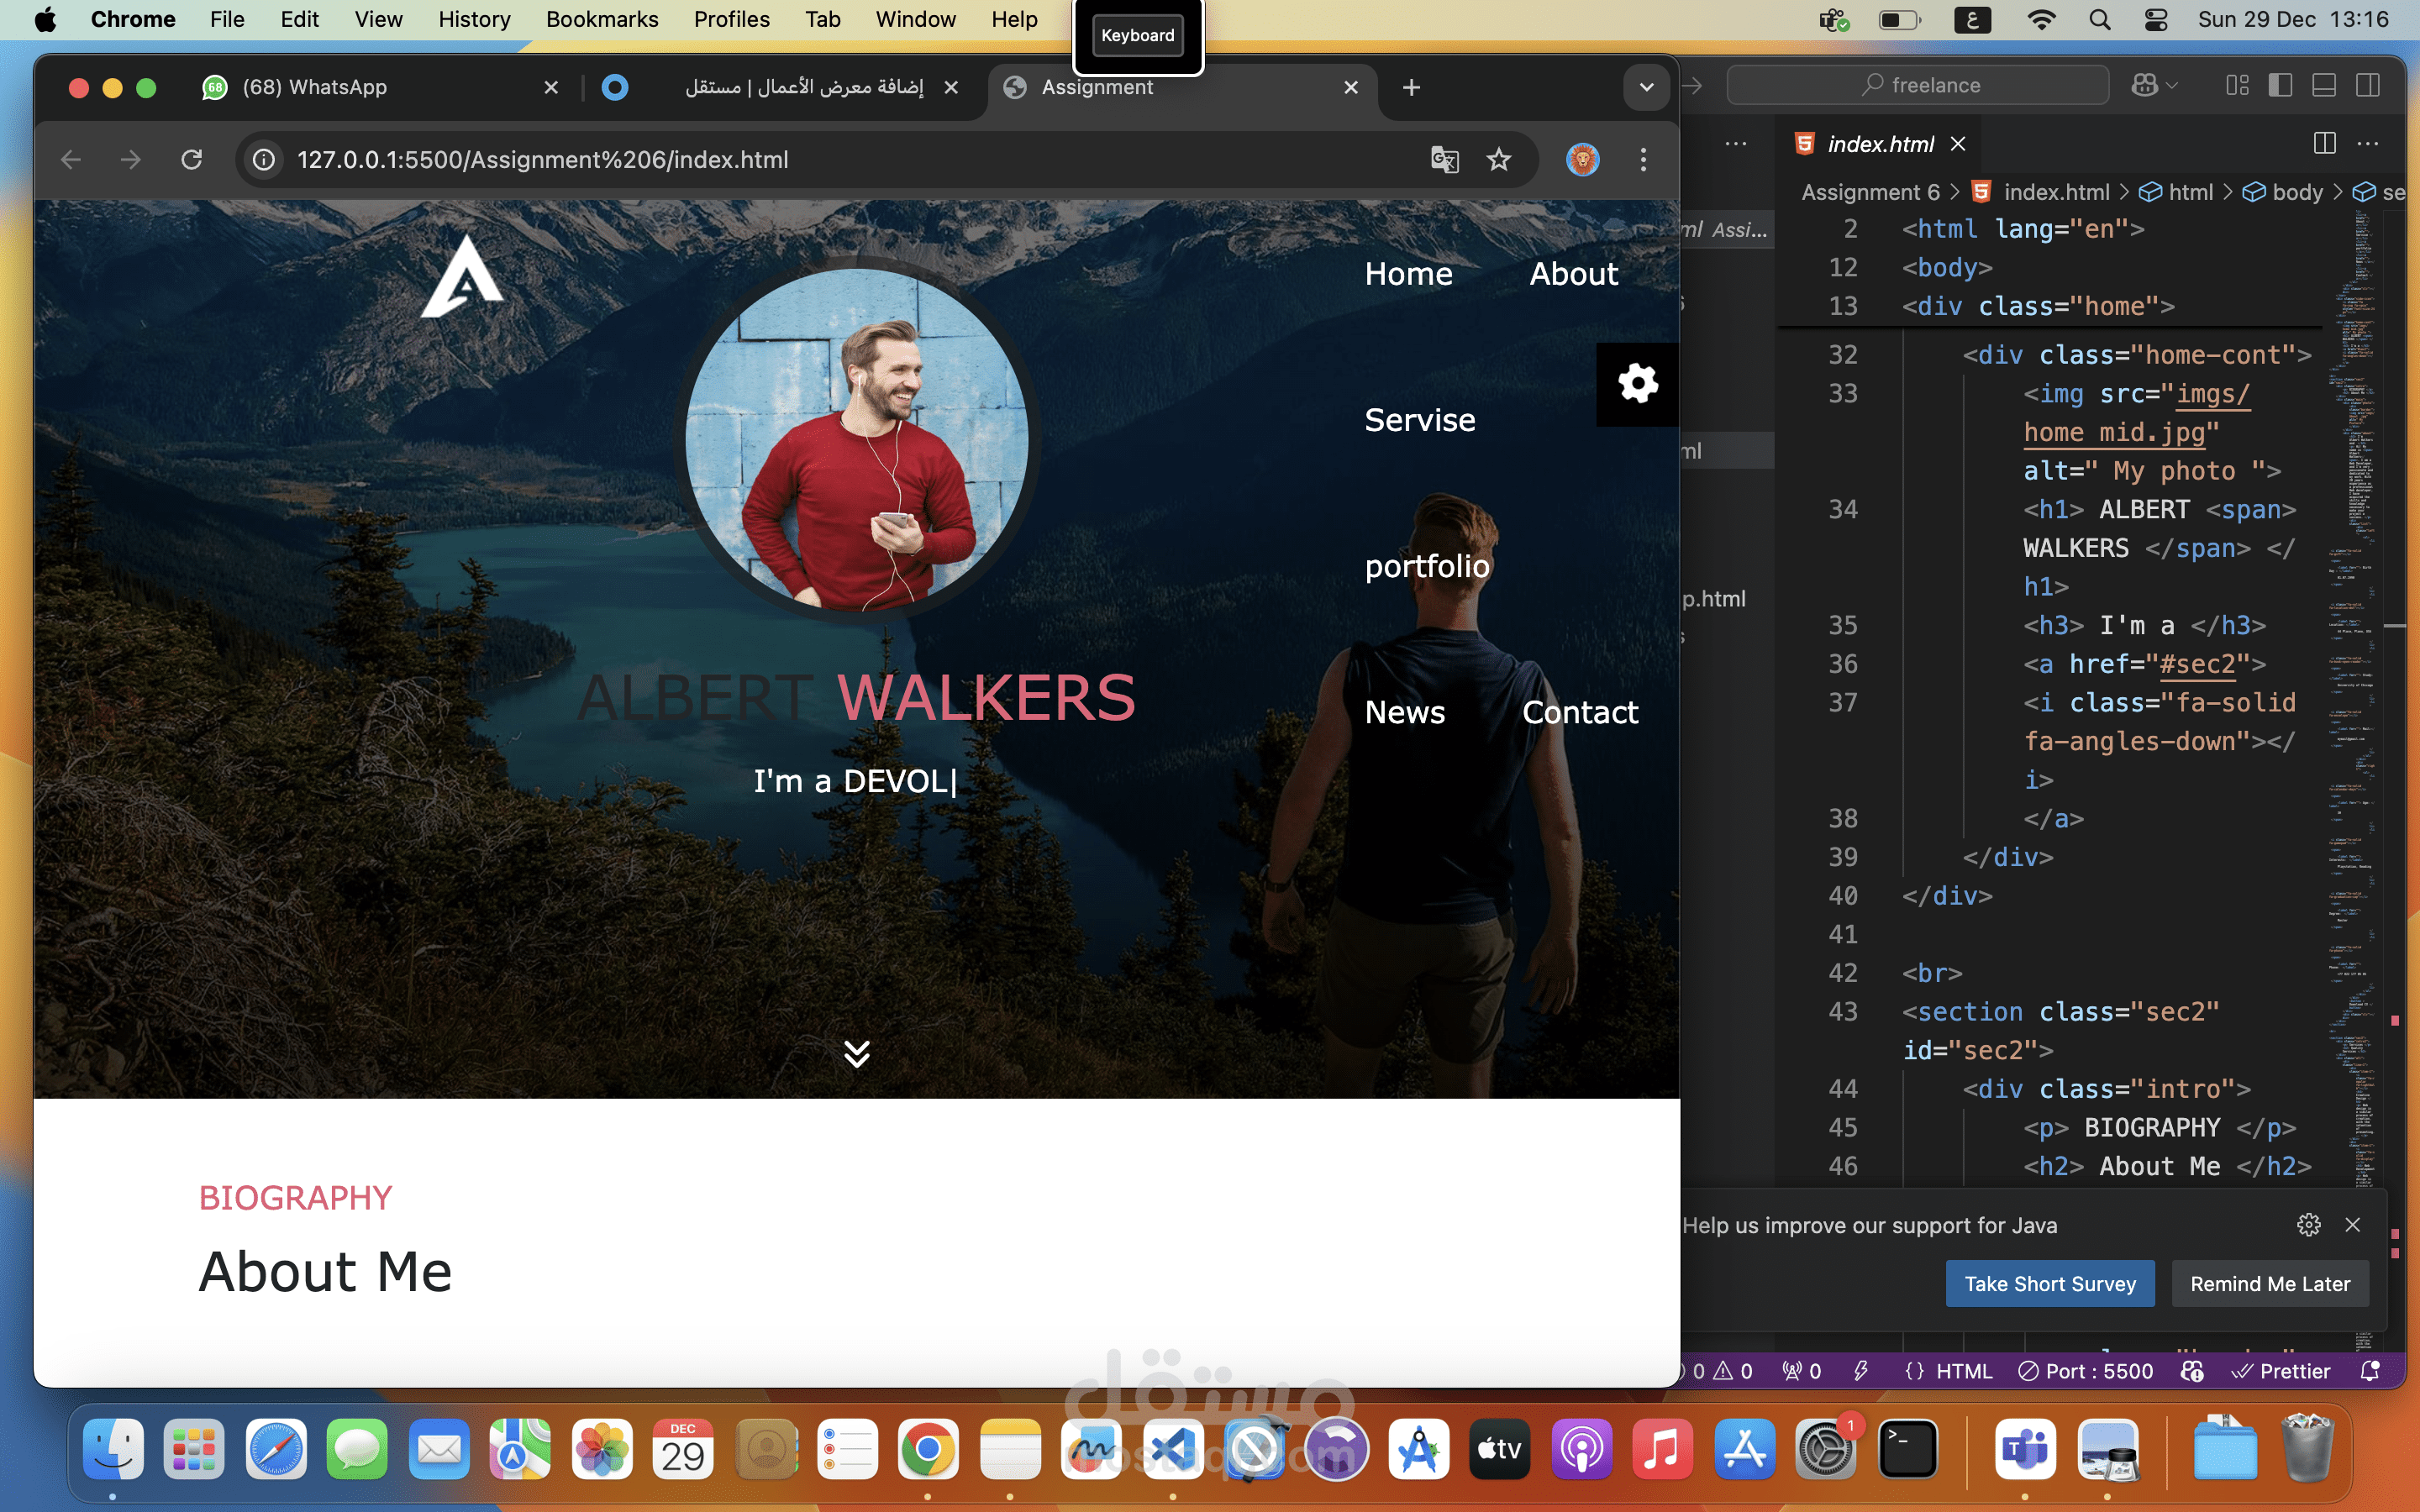Open the Copilot status icon in the status bar
The width and height of the screenshot is (2420, 1512).
[2192, 1371]
